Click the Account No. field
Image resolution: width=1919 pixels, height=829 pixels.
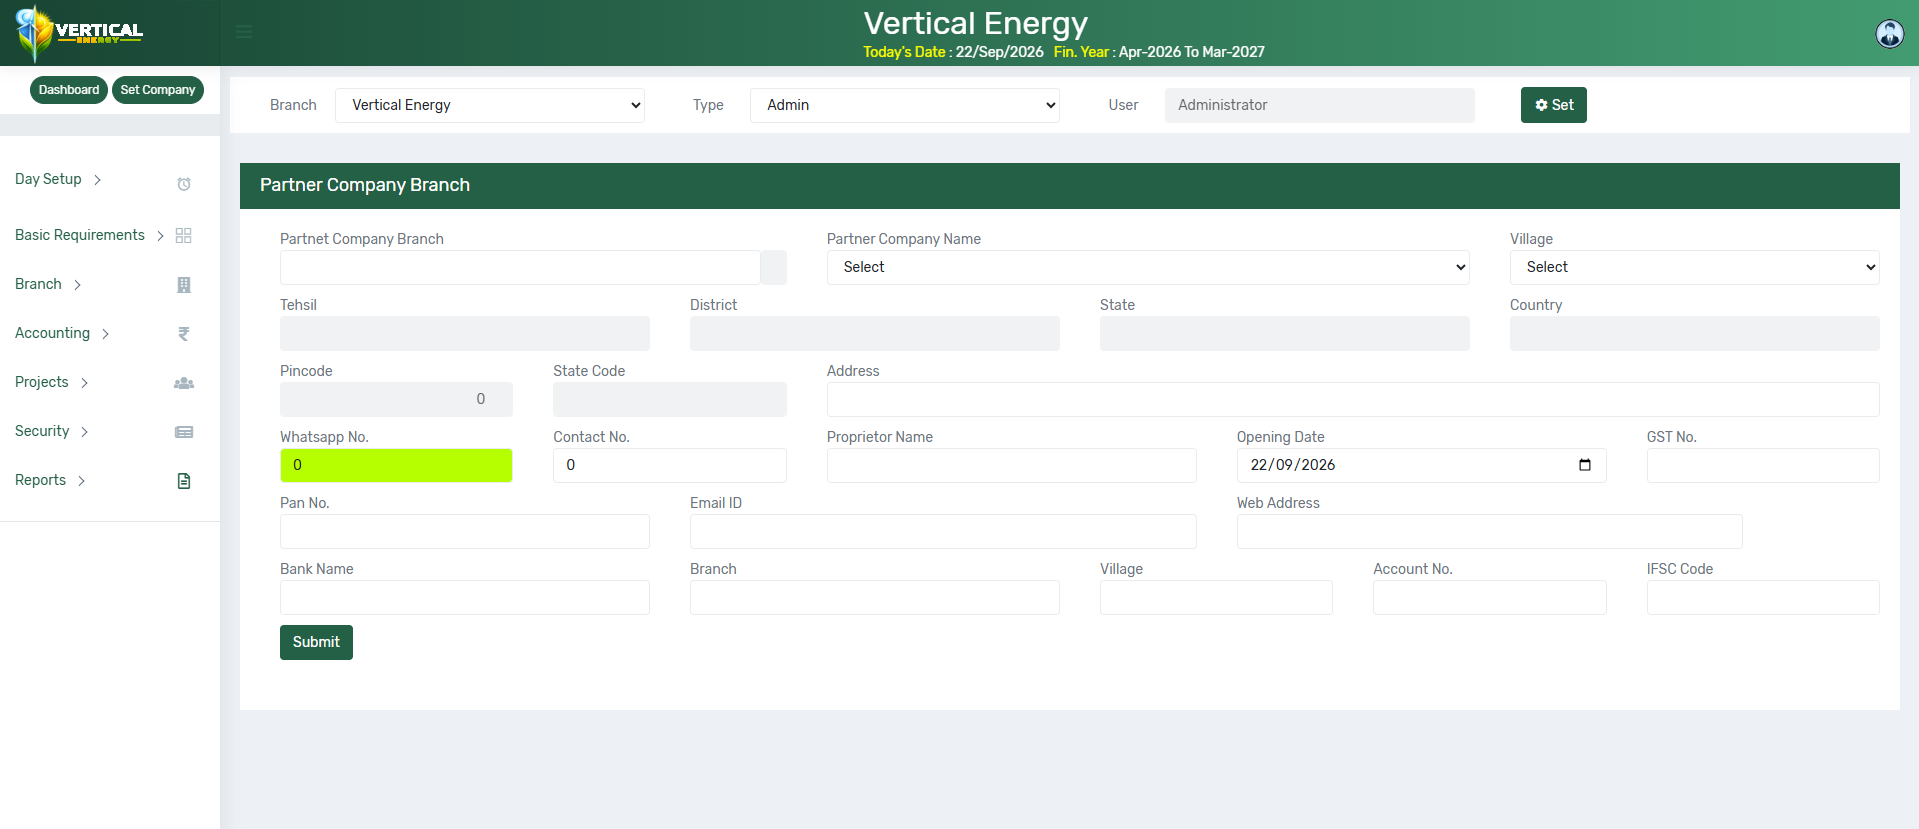pyautogui.click(x=1490, y=597)
